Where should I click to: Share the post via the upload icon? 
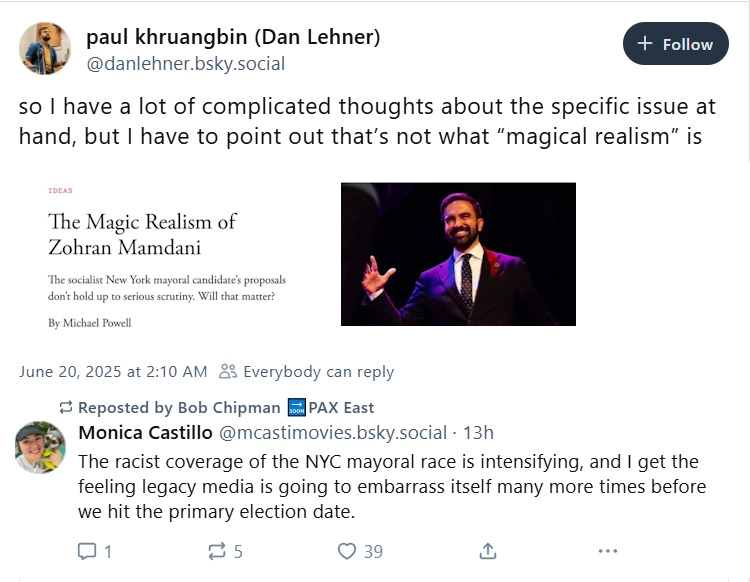click(487, 551)
